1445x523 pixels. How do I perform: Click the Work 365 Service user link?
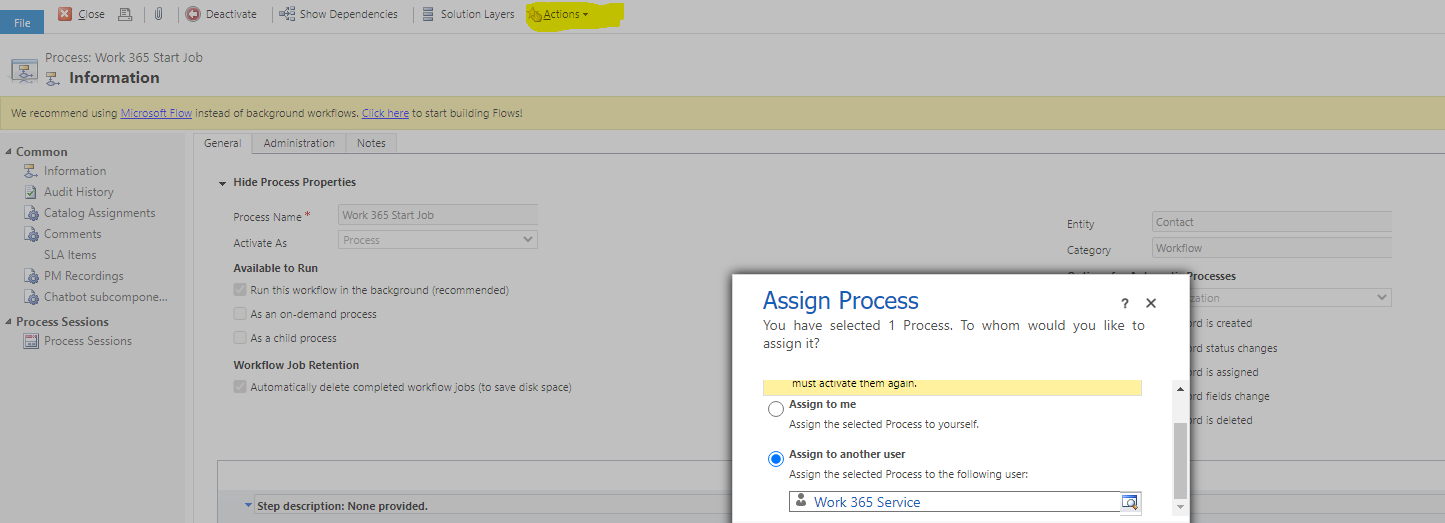pyautogui.click(x=867, y=502)
